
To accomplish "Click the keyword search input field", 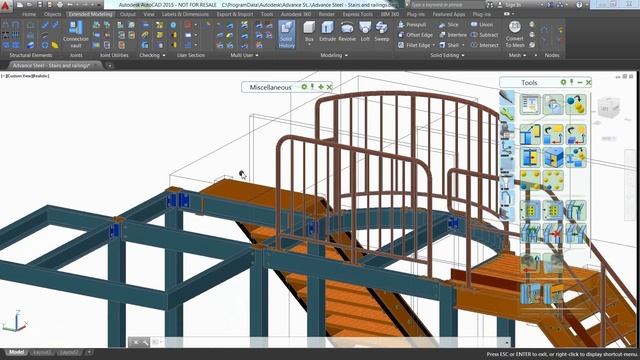I will point(447,4).
